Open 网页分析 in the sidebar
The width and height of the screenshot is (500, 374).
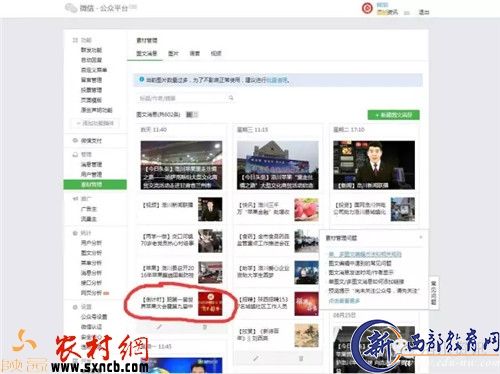(x=91, y=293)
